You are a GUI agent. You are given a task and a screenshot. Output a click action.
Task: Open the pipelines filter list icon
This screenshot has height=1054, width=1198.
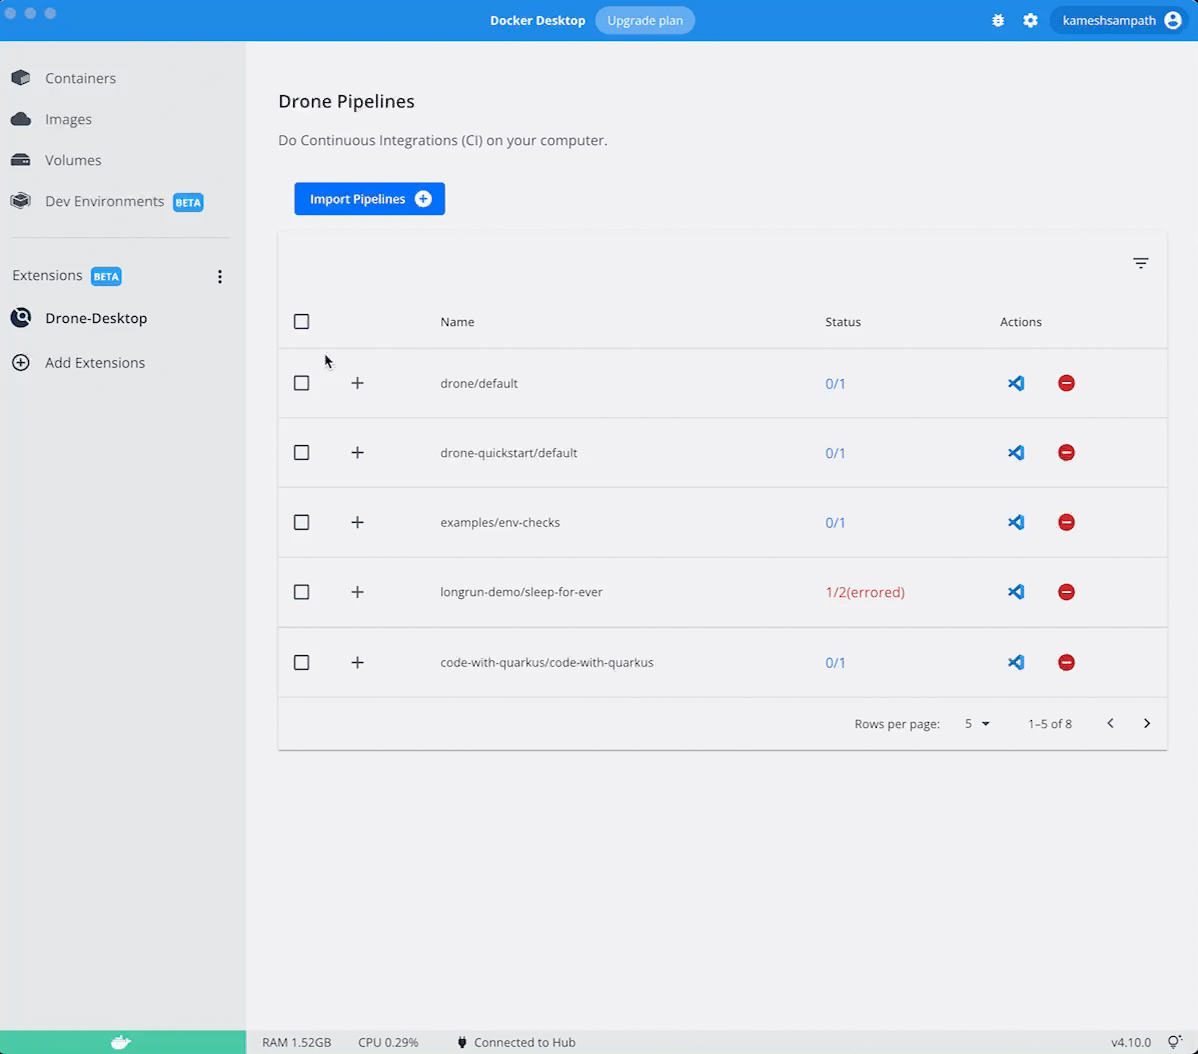click(1141, 264)
